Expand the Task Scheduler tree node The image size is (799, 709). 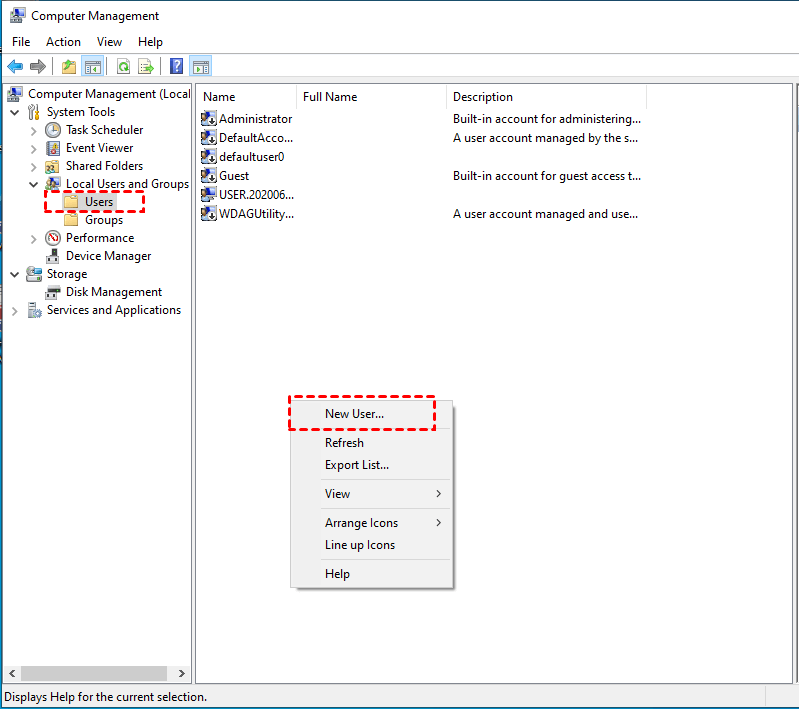(34, 130)
